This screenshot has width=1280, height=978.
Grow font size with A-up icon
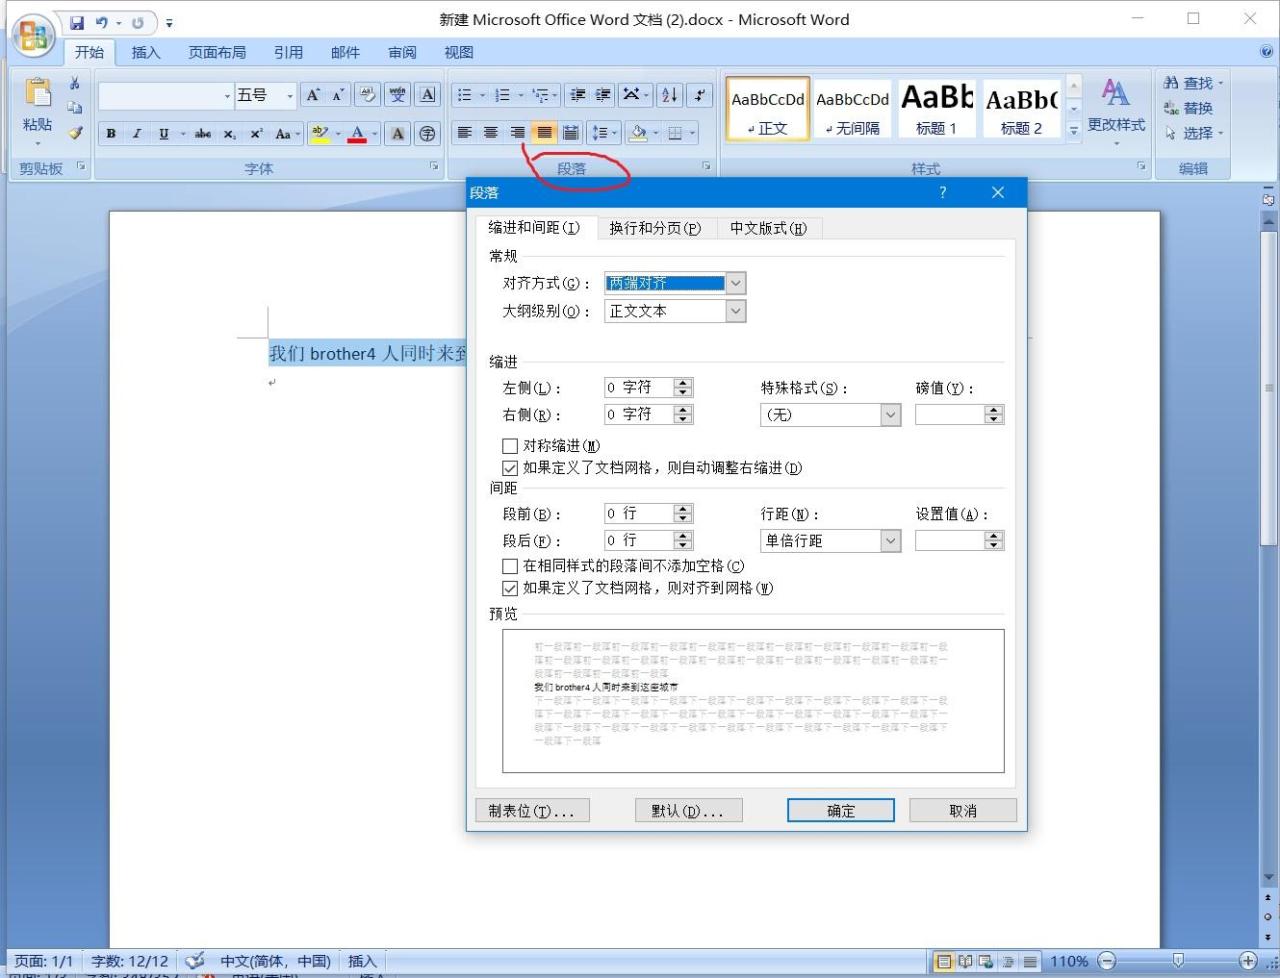pos(313,95)
